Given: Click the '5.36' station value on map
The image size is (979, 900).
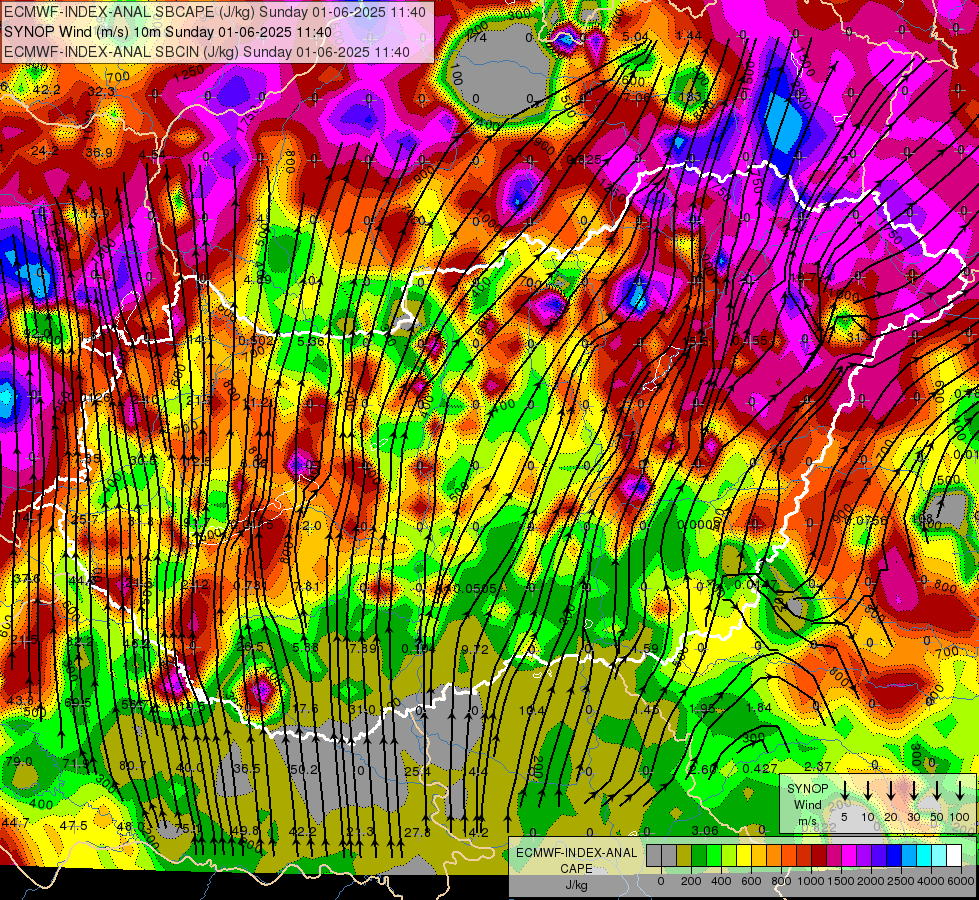Looking at the screenshot, I should [311, 342].
